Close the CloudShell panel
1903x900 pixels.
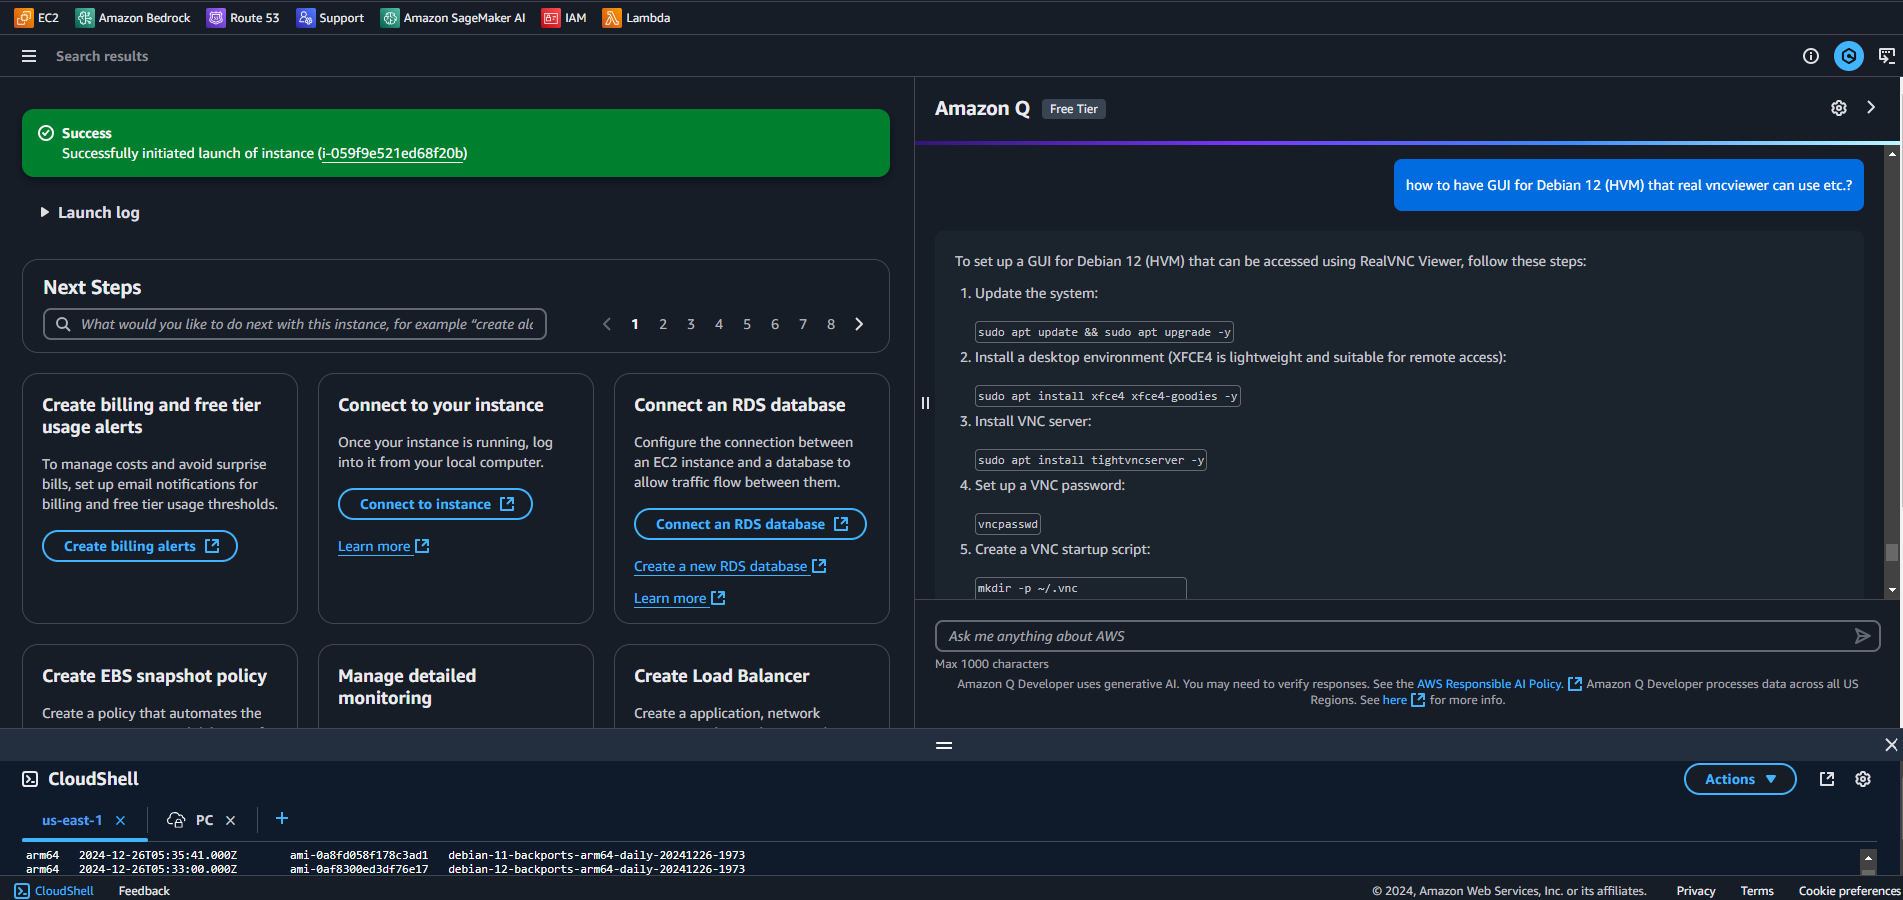click(1891, 745)
